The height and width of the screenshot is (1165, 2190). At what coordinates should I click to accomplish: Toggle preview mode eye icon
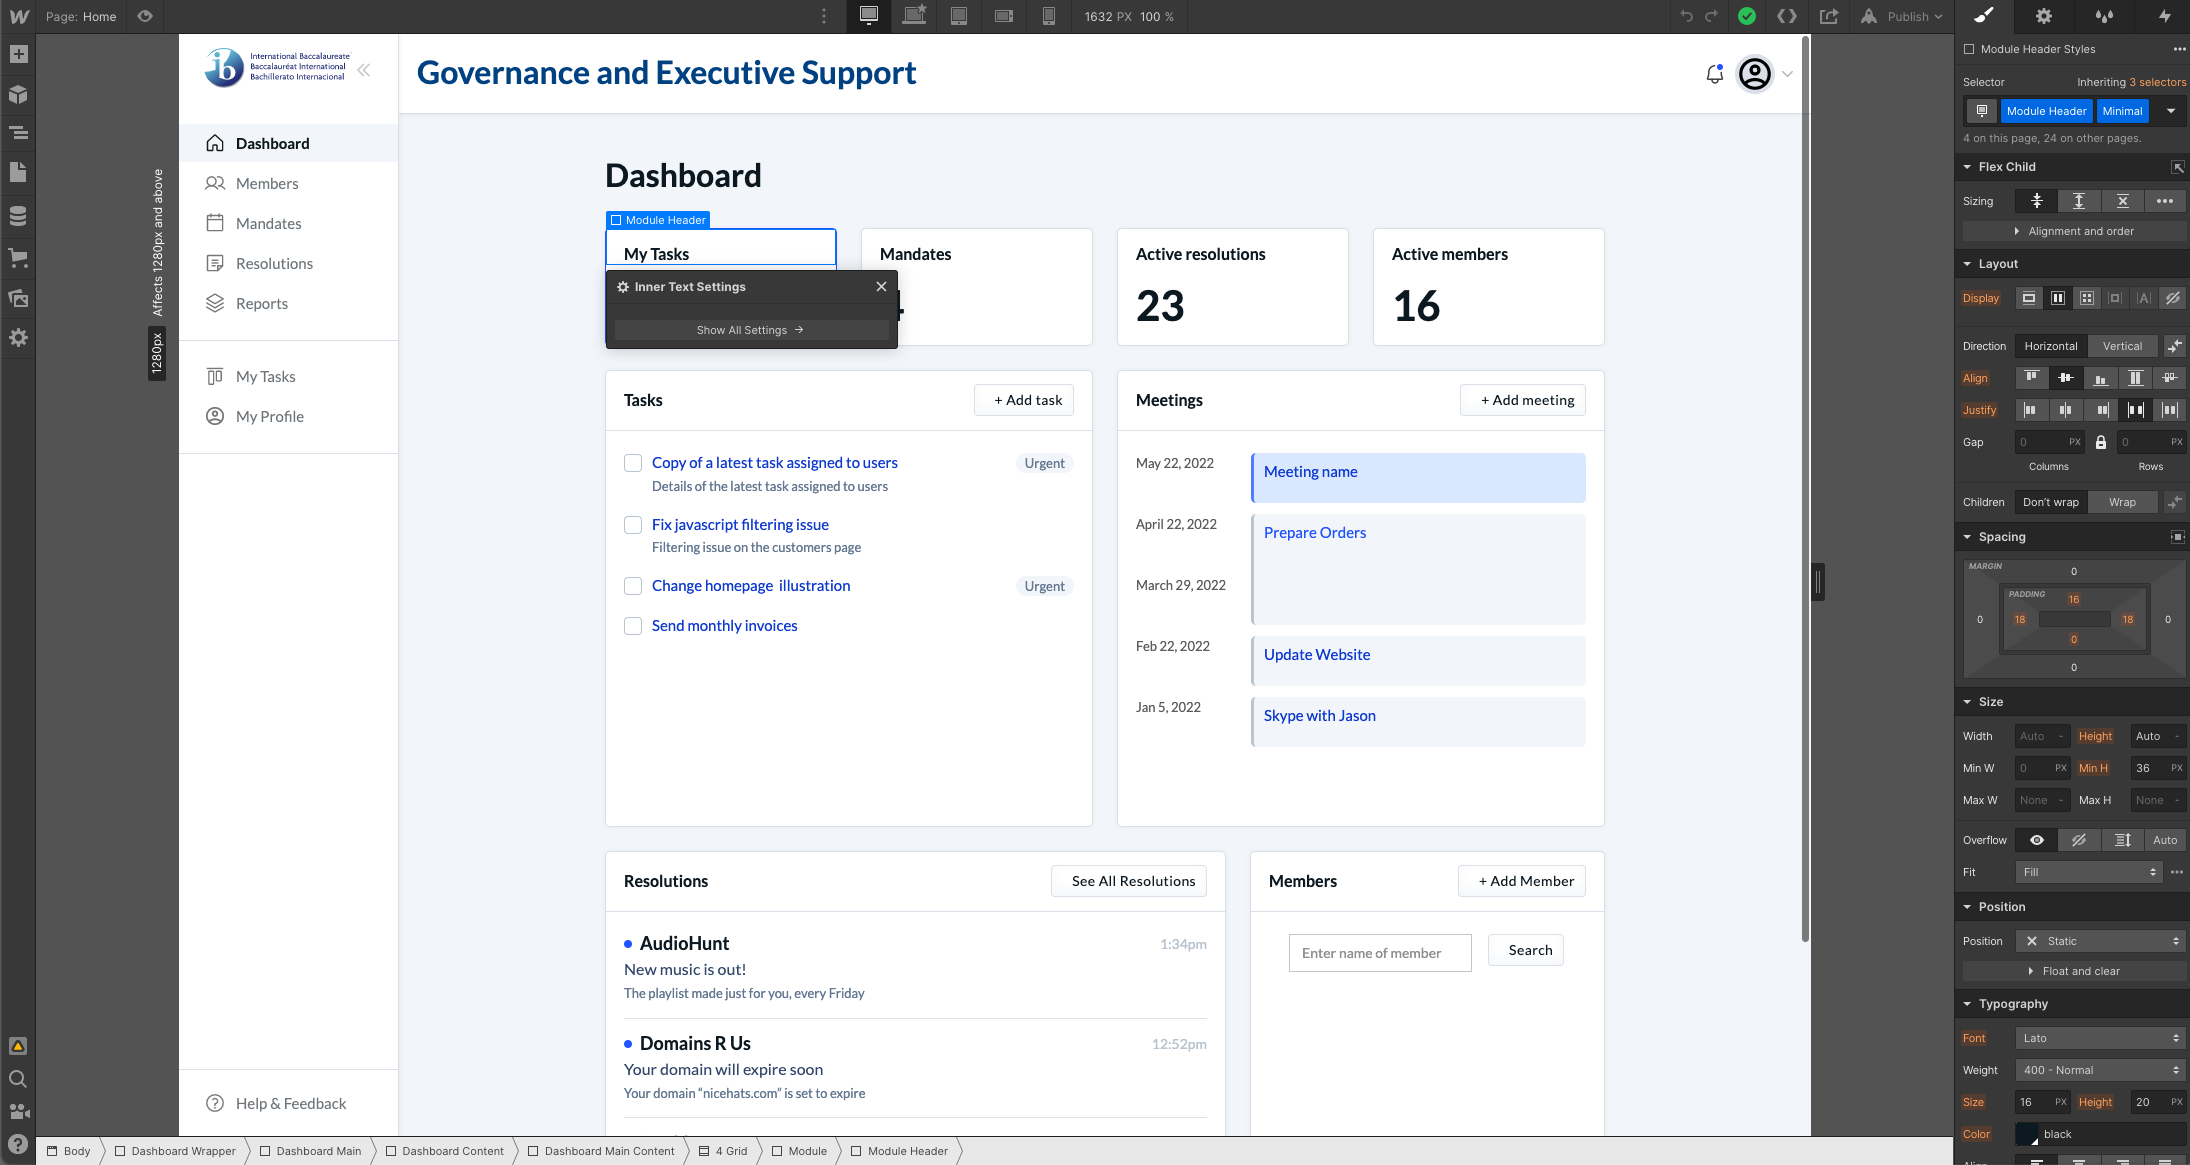[x=145, y=16]
